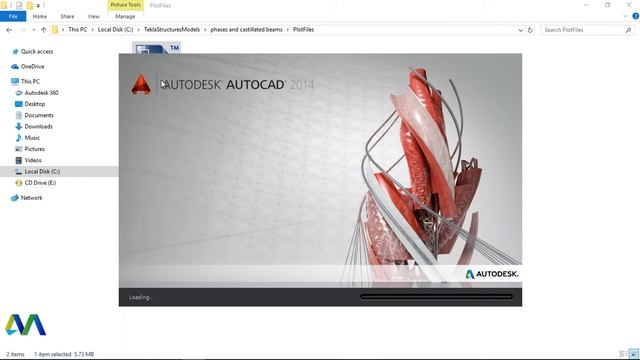Click the New folder quick access icon
640x360 pixels.
click(29, 5)
